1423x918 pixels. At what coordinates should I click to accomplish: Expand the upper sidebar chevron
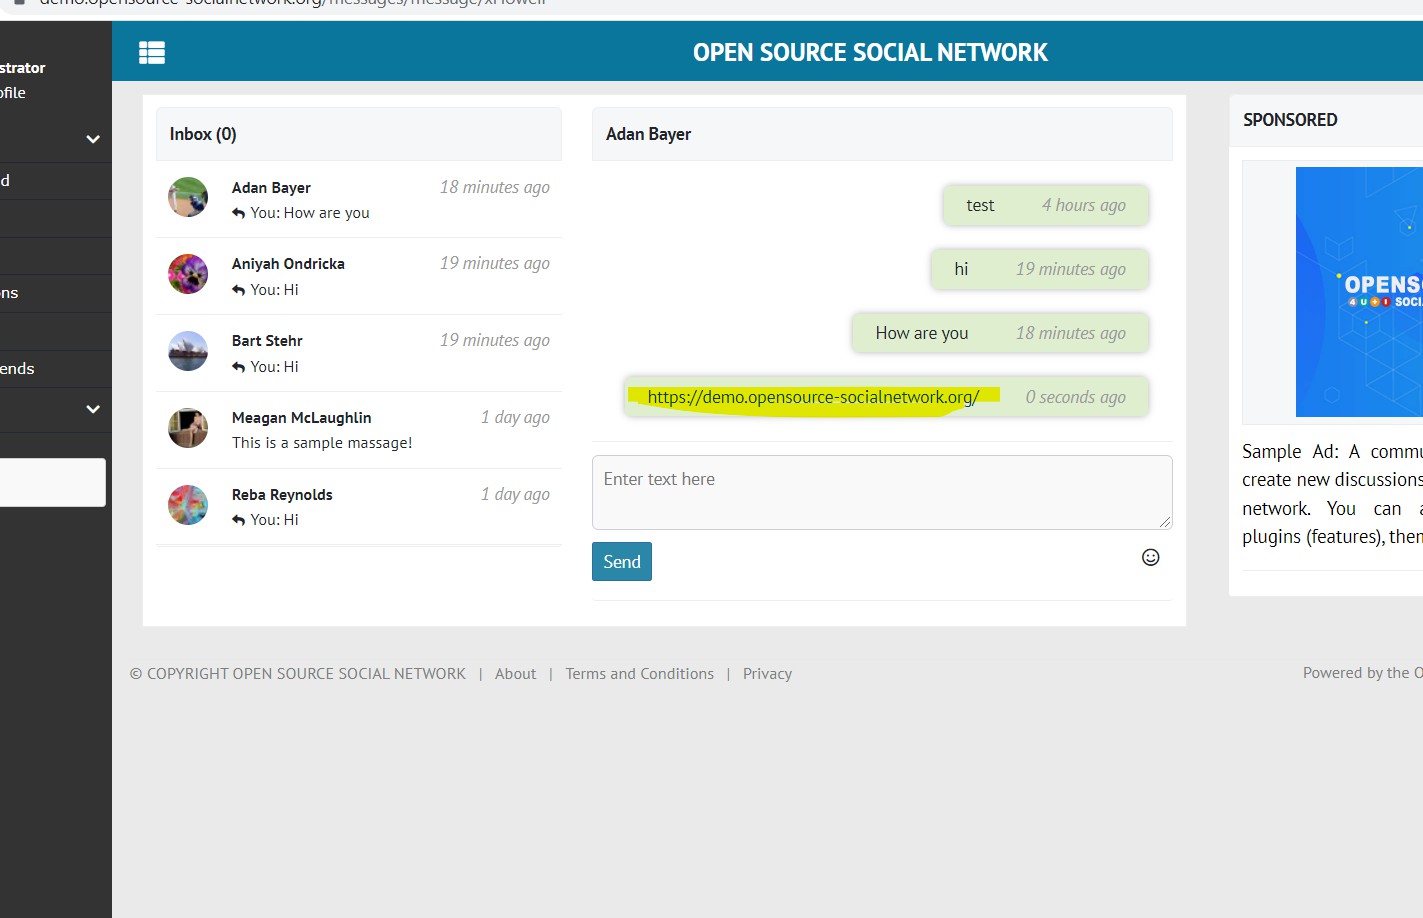[93, 139]
